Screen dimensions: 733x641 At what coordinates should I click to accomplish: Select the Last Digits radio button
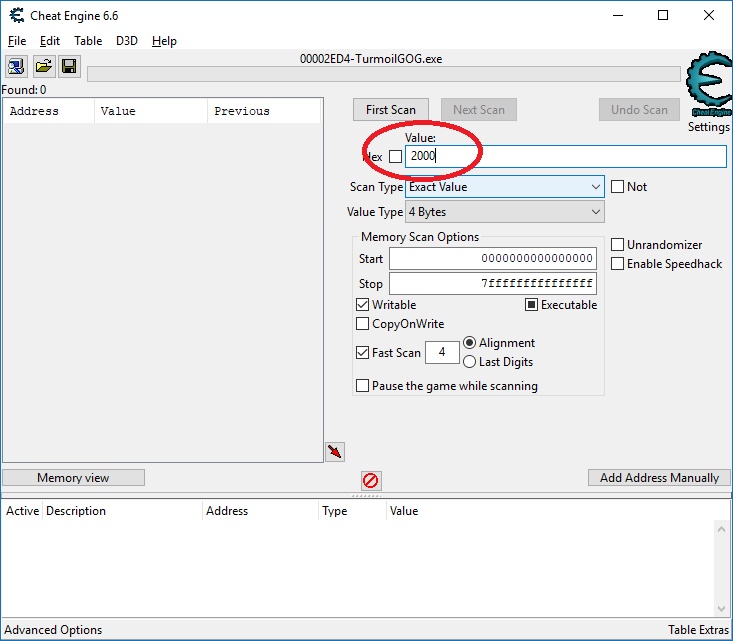pos(469,362)
